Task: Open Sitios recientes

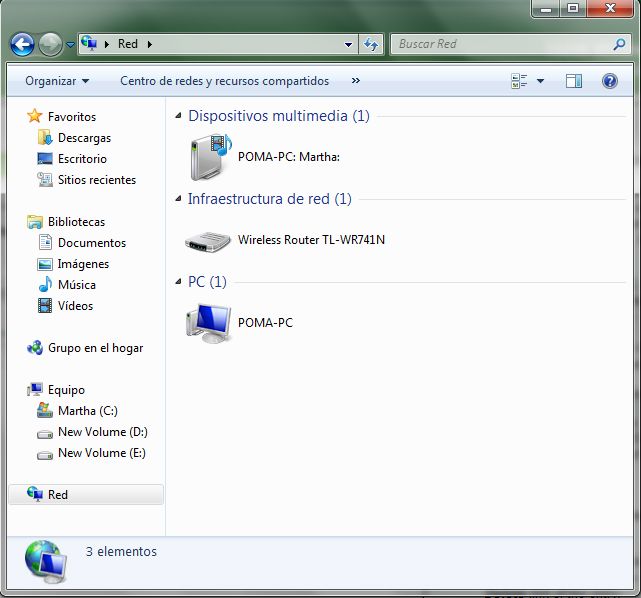Action: click(97, 180)
